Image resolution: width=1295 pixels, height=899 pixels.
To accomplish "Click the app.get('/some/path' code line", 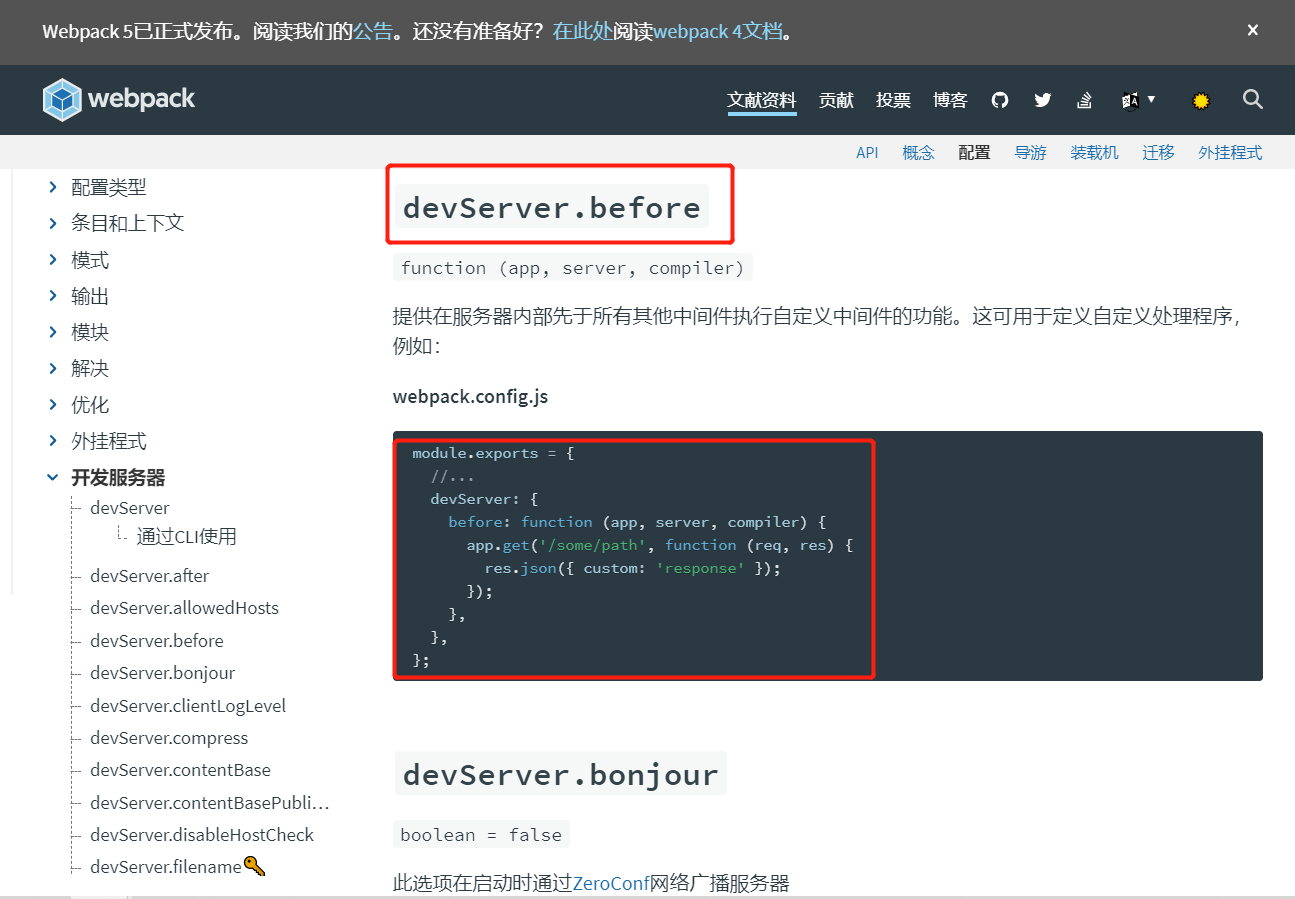I will (659, 545).
